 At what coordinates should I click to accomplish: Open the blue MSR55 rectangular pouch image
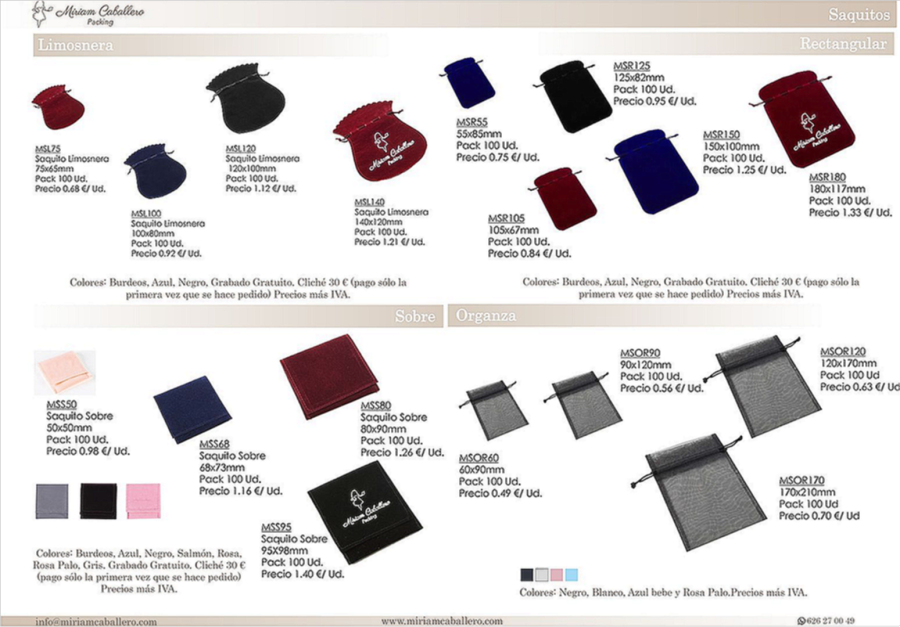click(x=468, y=83)
